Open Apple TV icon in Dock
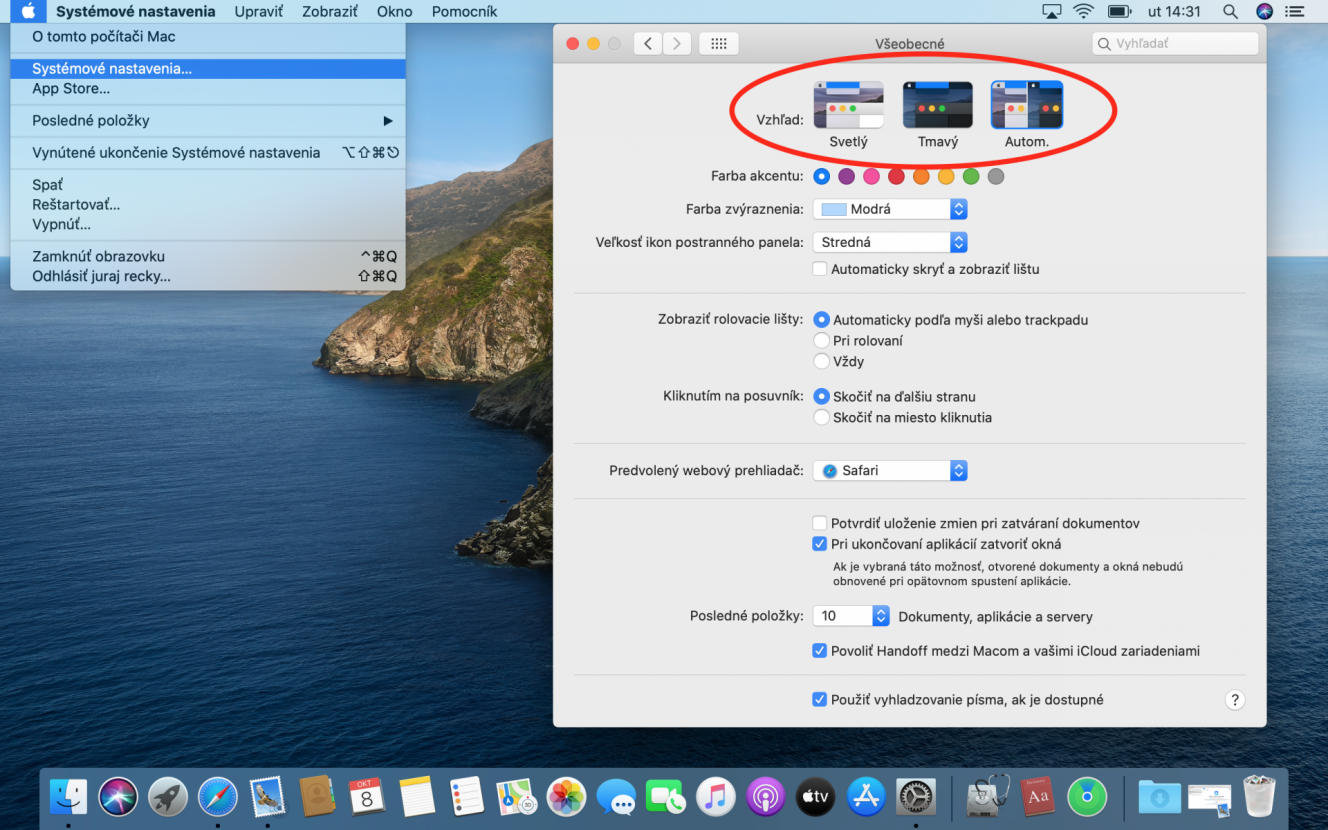This screenshot has width=1328, height=830. (x=815, y=797)
